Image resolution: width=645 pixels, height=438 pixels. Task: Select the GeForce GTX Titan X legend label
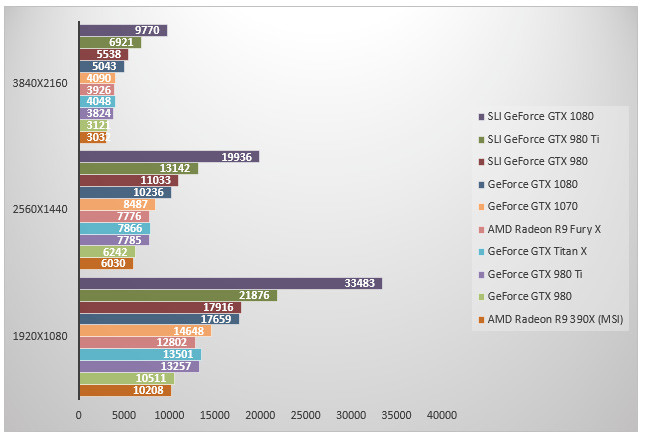(537, 251)
